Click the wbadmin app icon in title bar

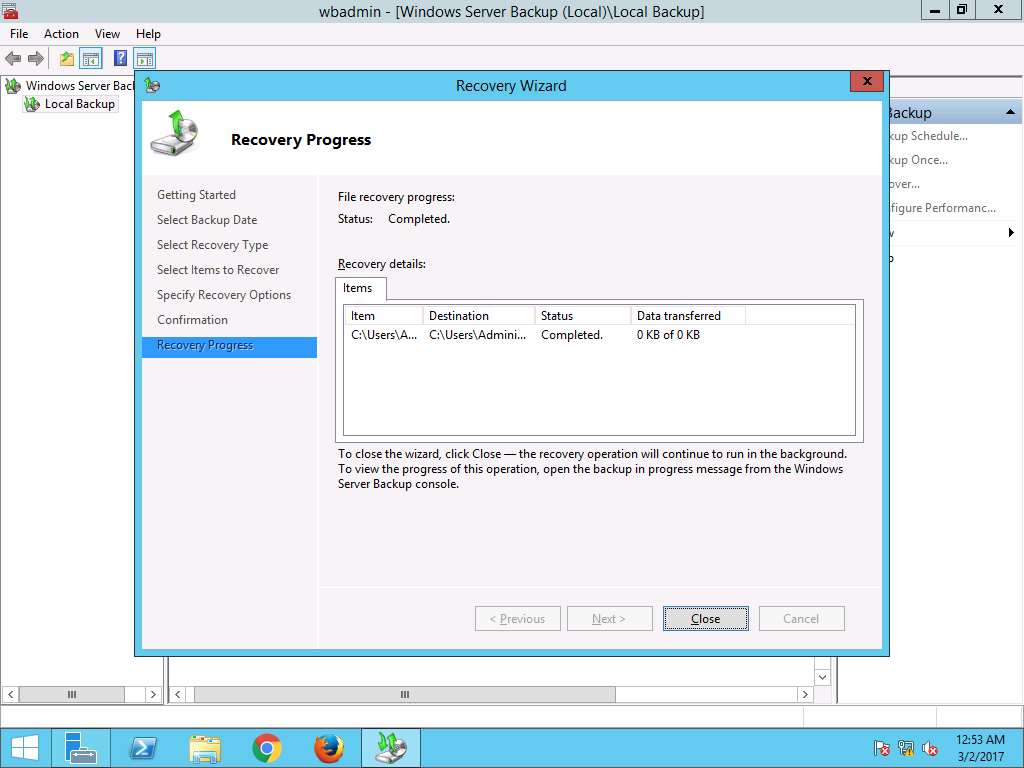tap(10, 11)
